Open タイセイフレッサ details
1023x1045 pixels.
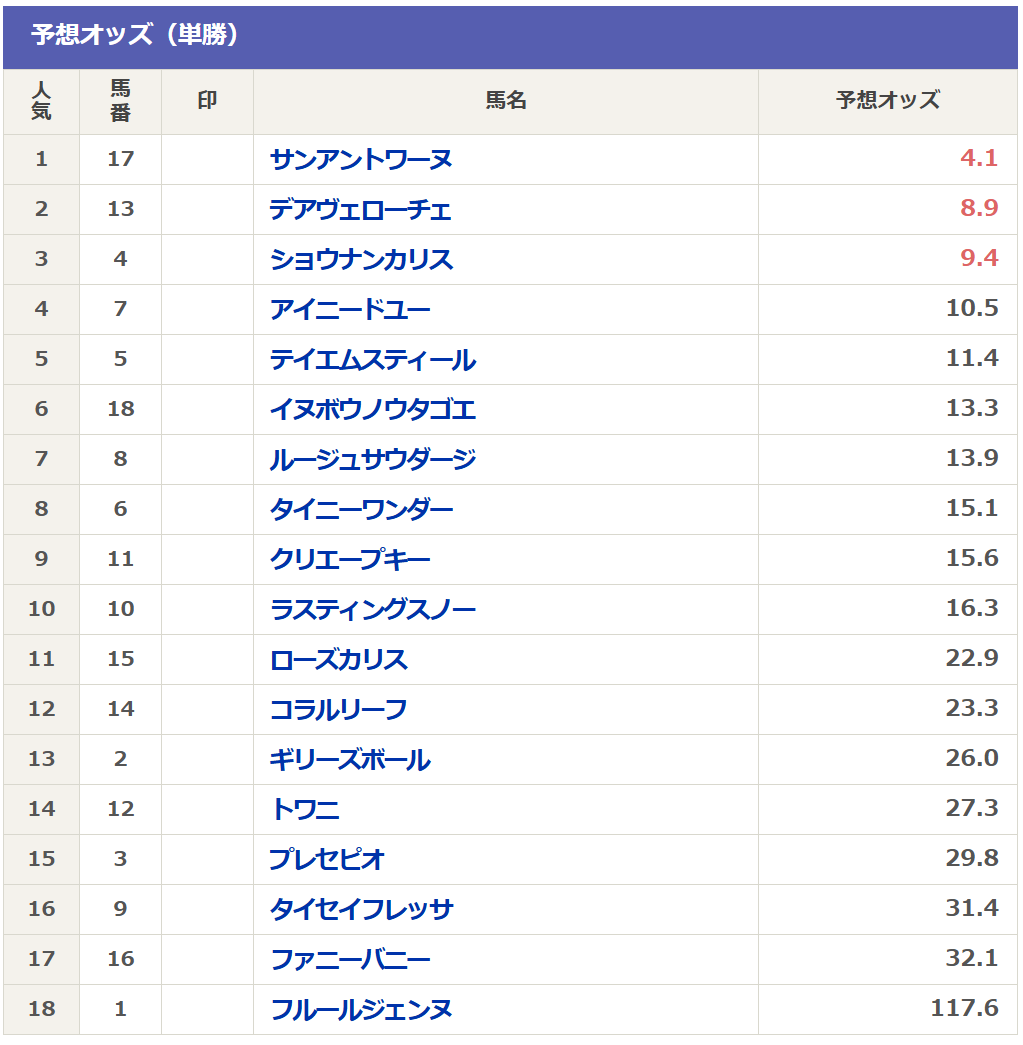point(361,910)
